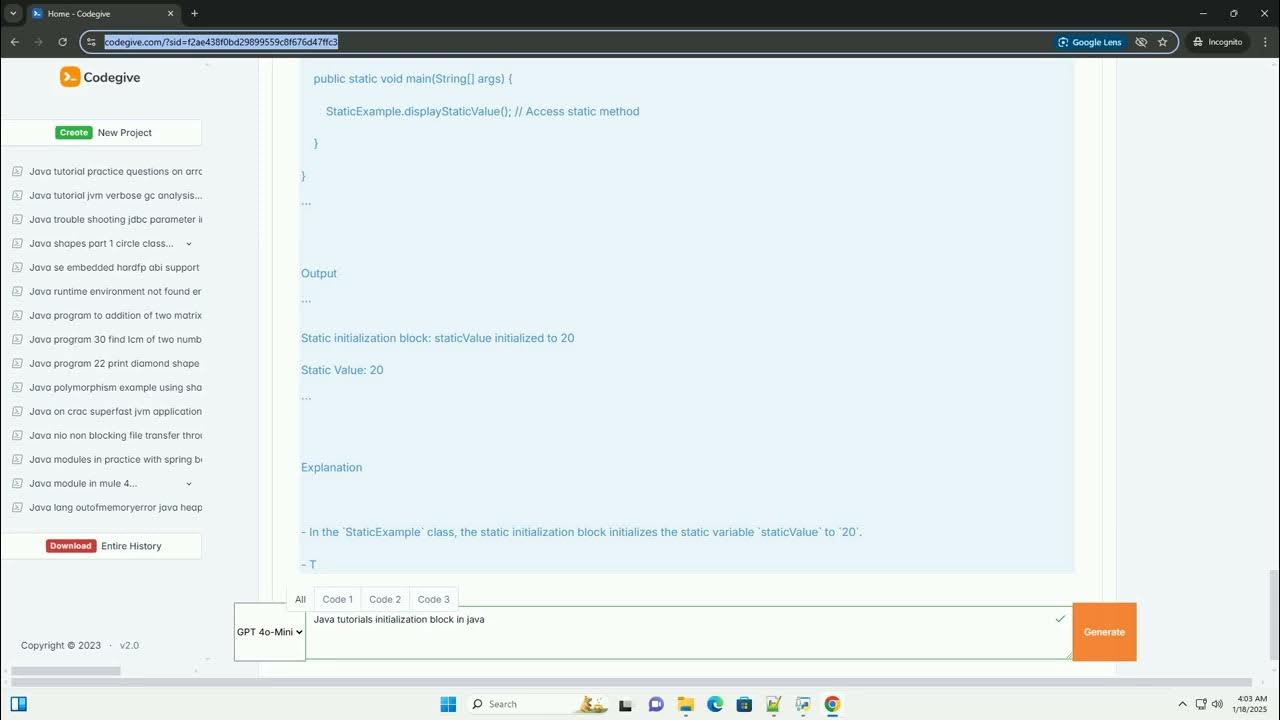Switch to the Code 2 tab

tap(385, 599)
